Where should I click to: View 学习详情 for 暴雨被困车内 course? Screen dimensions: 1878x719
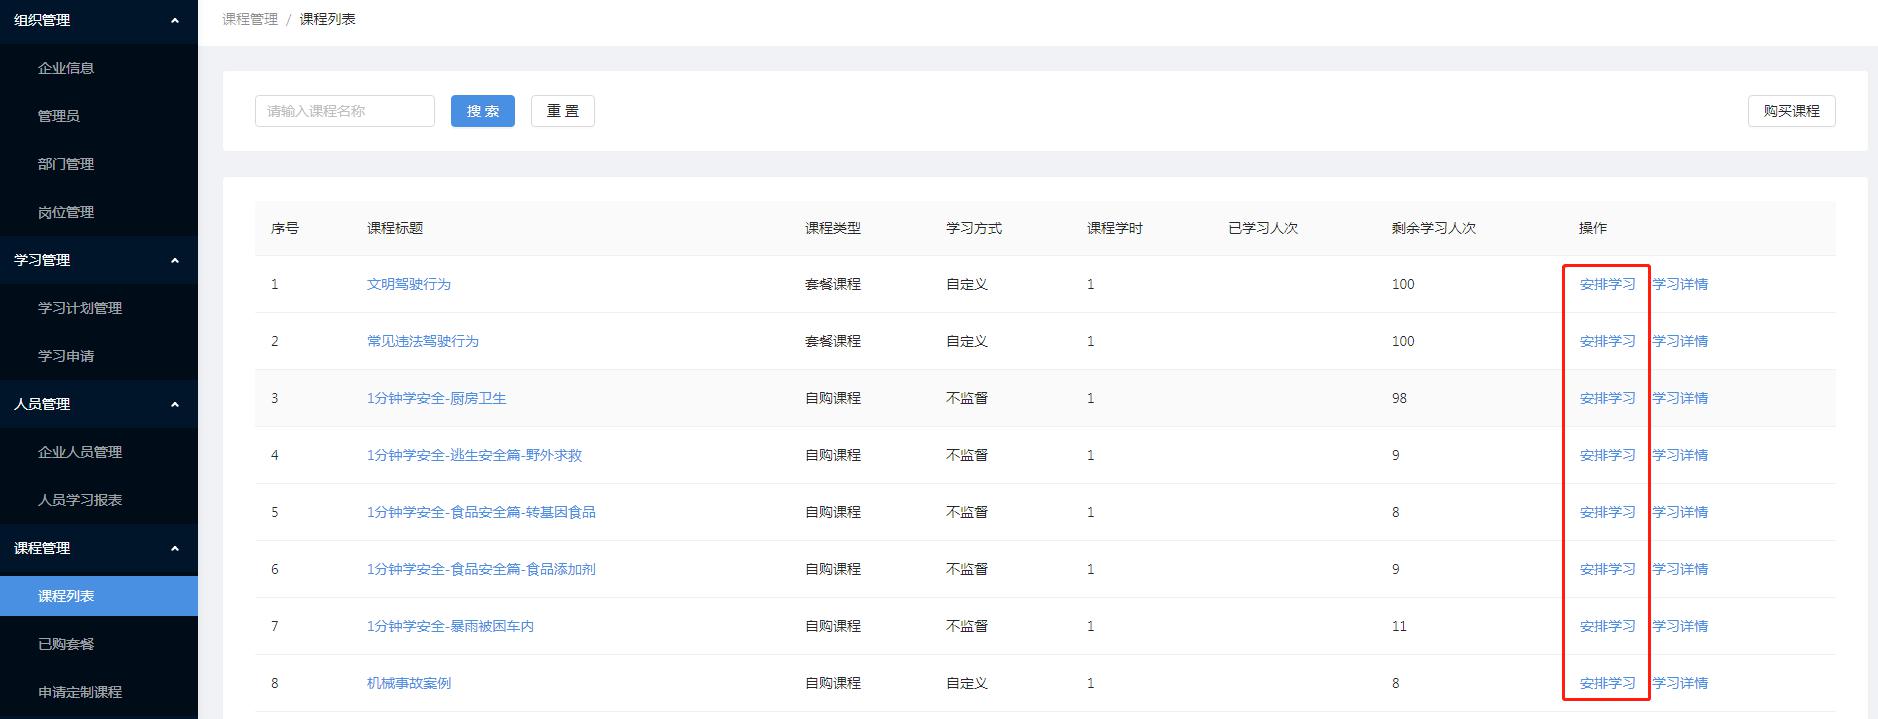point(1680,626)
